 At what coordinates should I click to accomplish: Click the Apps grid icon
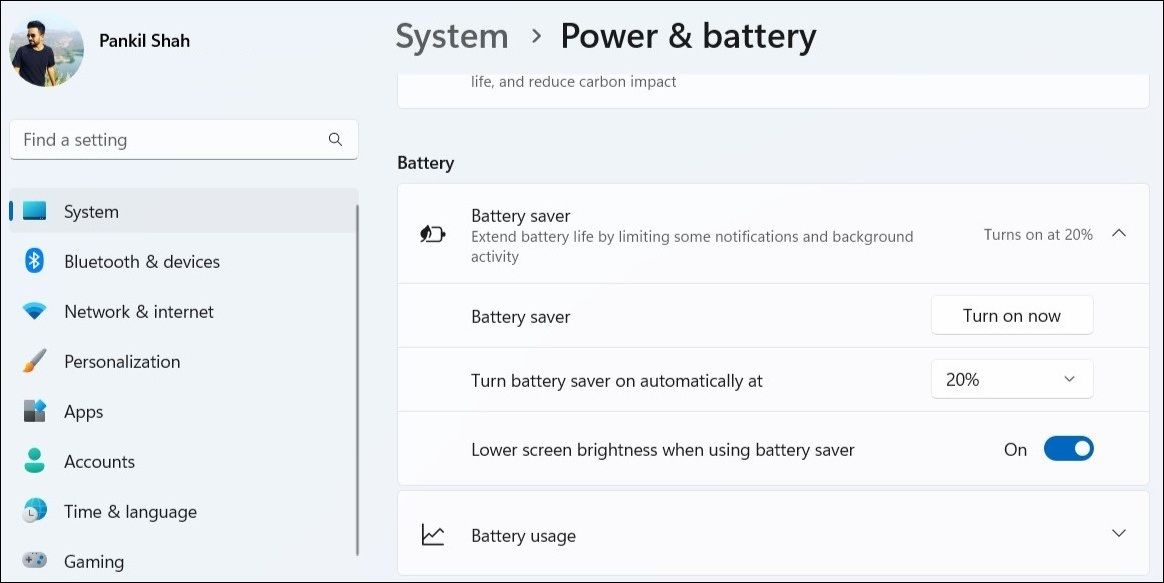point(35,412)
